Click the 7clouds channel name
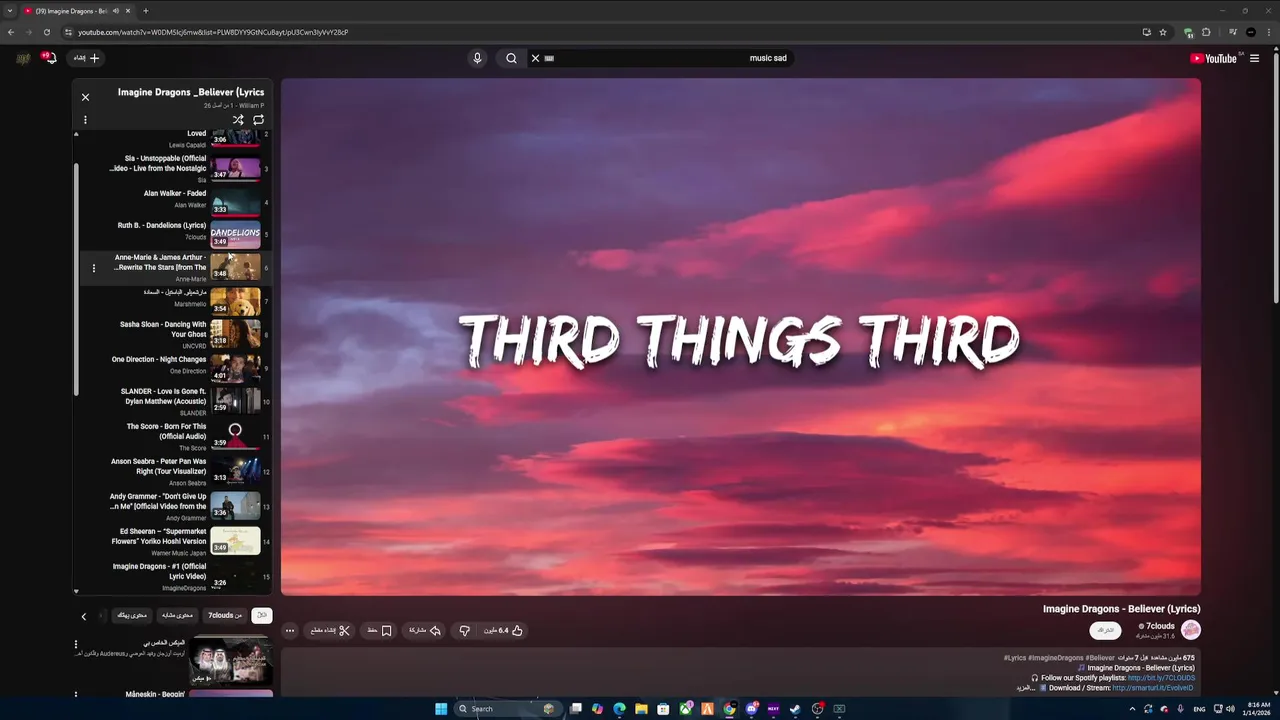This screenshot has width=1280, height=720. pos(1159,626)
